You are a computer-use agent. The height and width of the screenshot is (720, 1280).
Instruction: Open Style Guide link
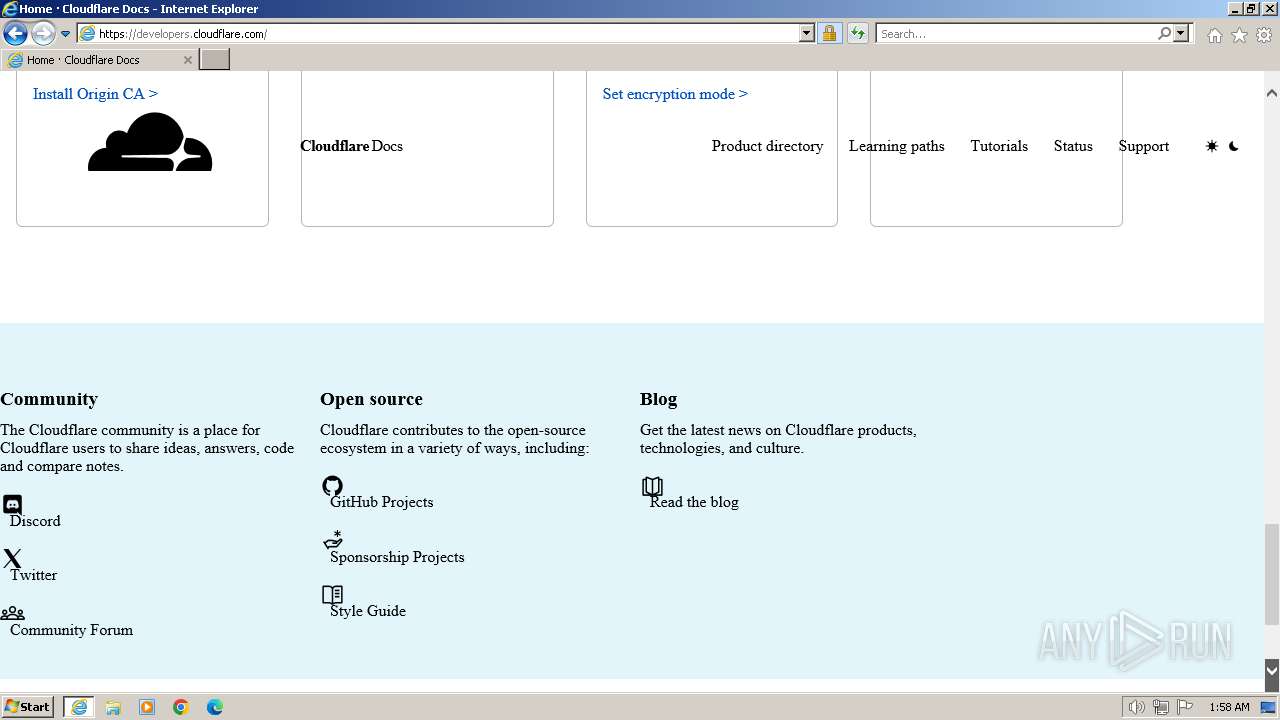[x=367, y=611]
